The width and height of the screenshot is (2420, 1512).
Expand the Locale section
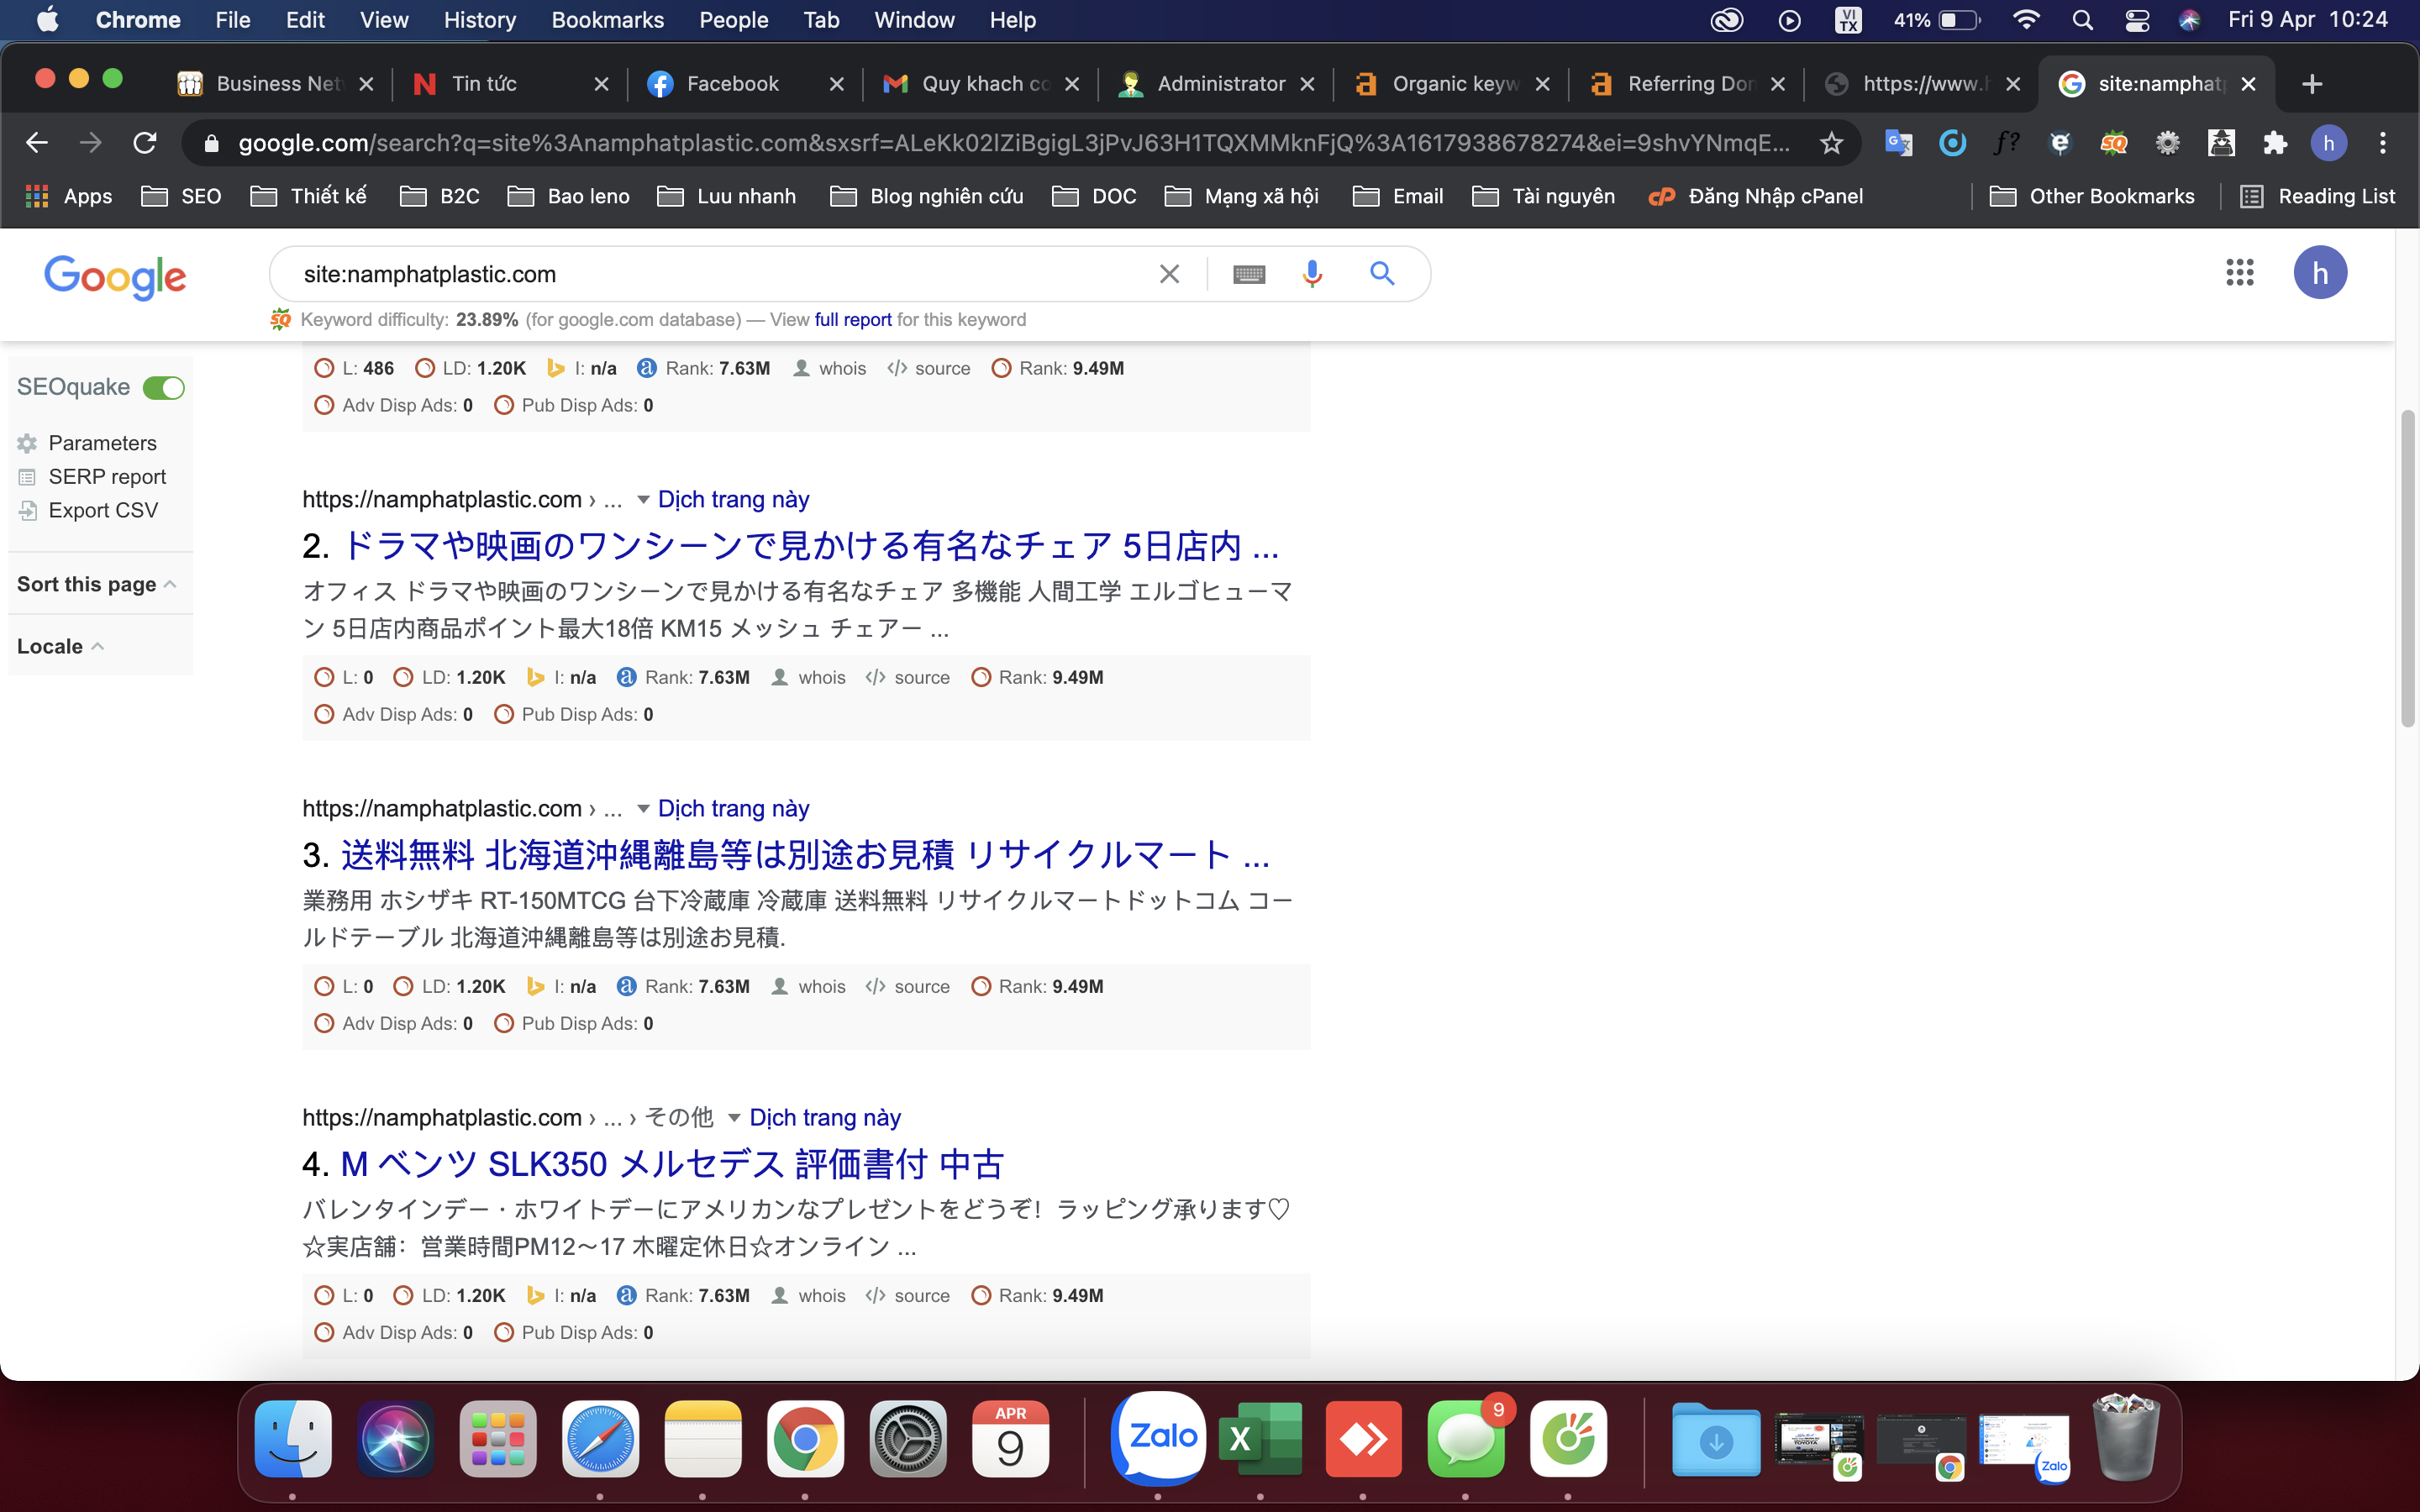tap(60, 646)
